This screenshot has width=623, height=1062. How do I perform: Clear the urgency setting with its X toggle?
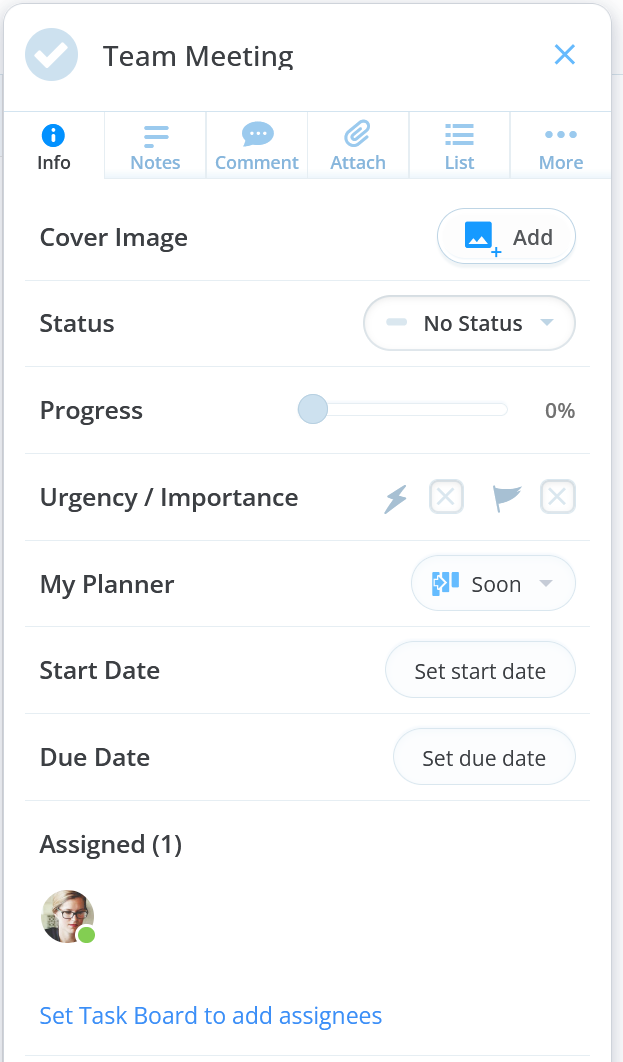[x=446, y=497]
